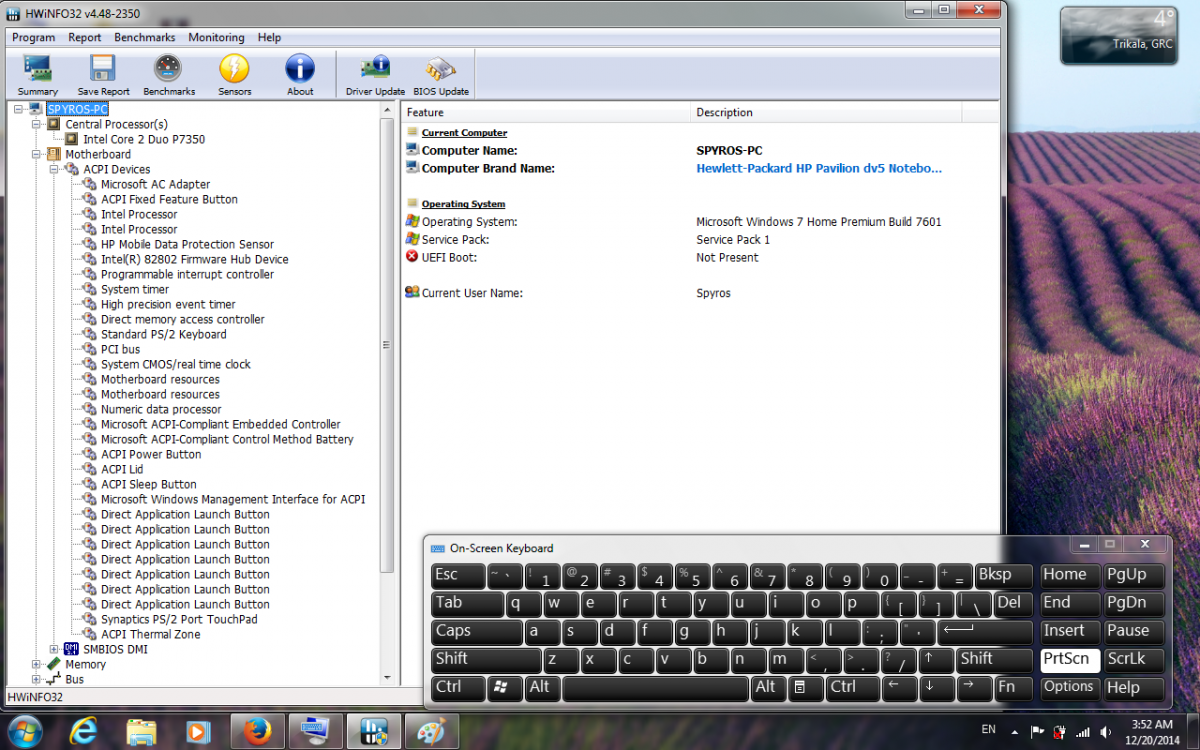Screen dimensions: 1200x750
Task: Collapse the Motherboard tree node
Action: point(37,154)
